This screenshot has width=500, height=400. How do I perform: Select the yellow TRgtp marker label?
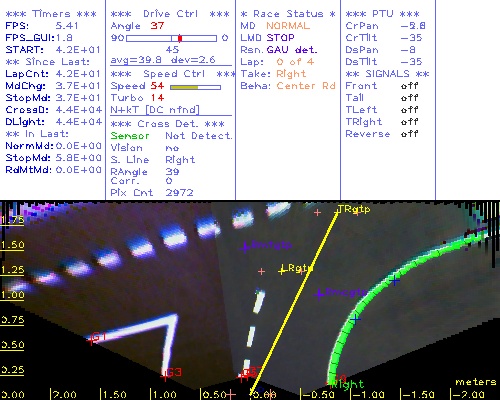[354, 209]
